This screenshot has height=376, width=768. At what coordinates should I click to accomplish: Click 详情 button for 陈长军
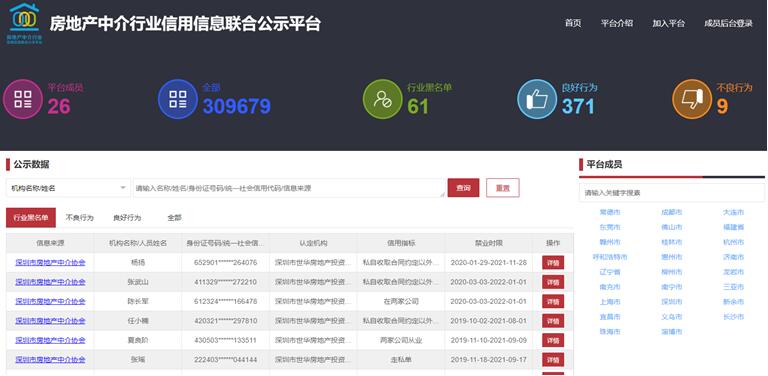pos(553,302)
